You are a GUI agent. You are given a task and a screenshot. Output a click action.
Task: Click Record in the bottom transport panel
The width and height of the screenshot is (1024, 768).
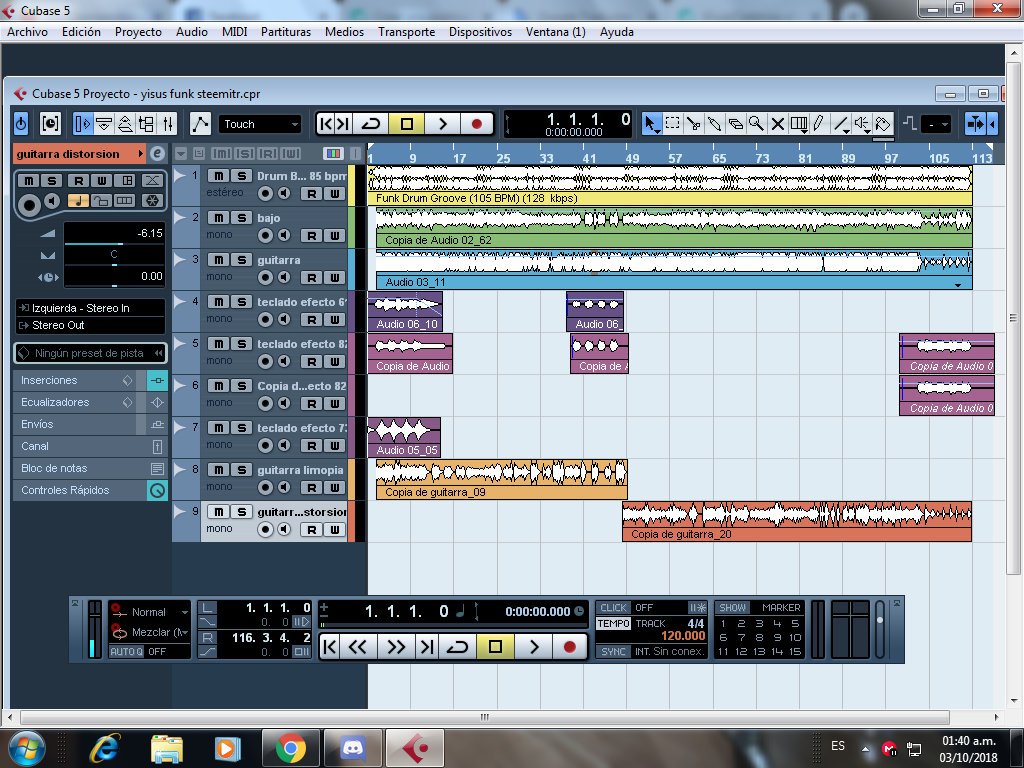569,647
